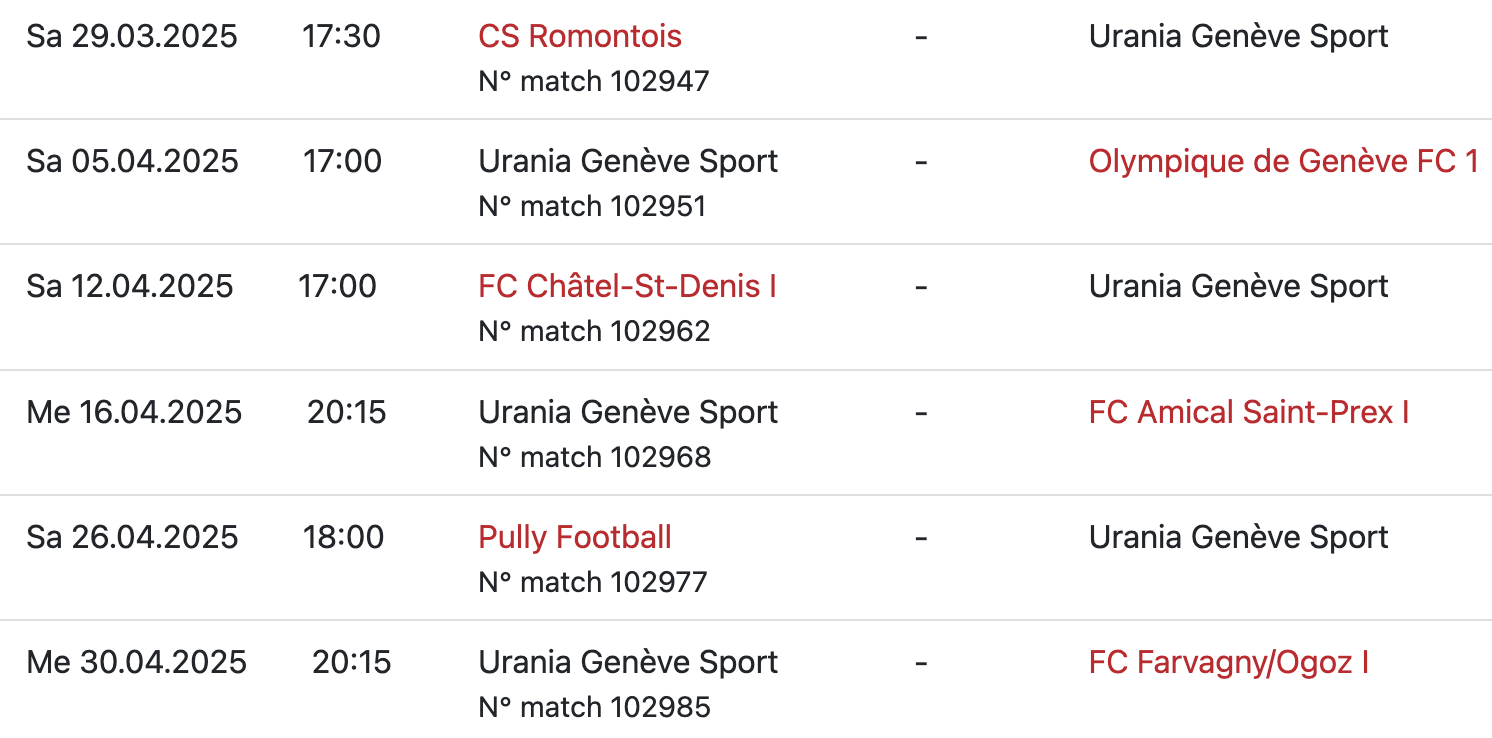The width and height of the screenshot is (1492, 738).
Task: Click the Me 30.04.2025 date cell
Action: coord(136,662)
